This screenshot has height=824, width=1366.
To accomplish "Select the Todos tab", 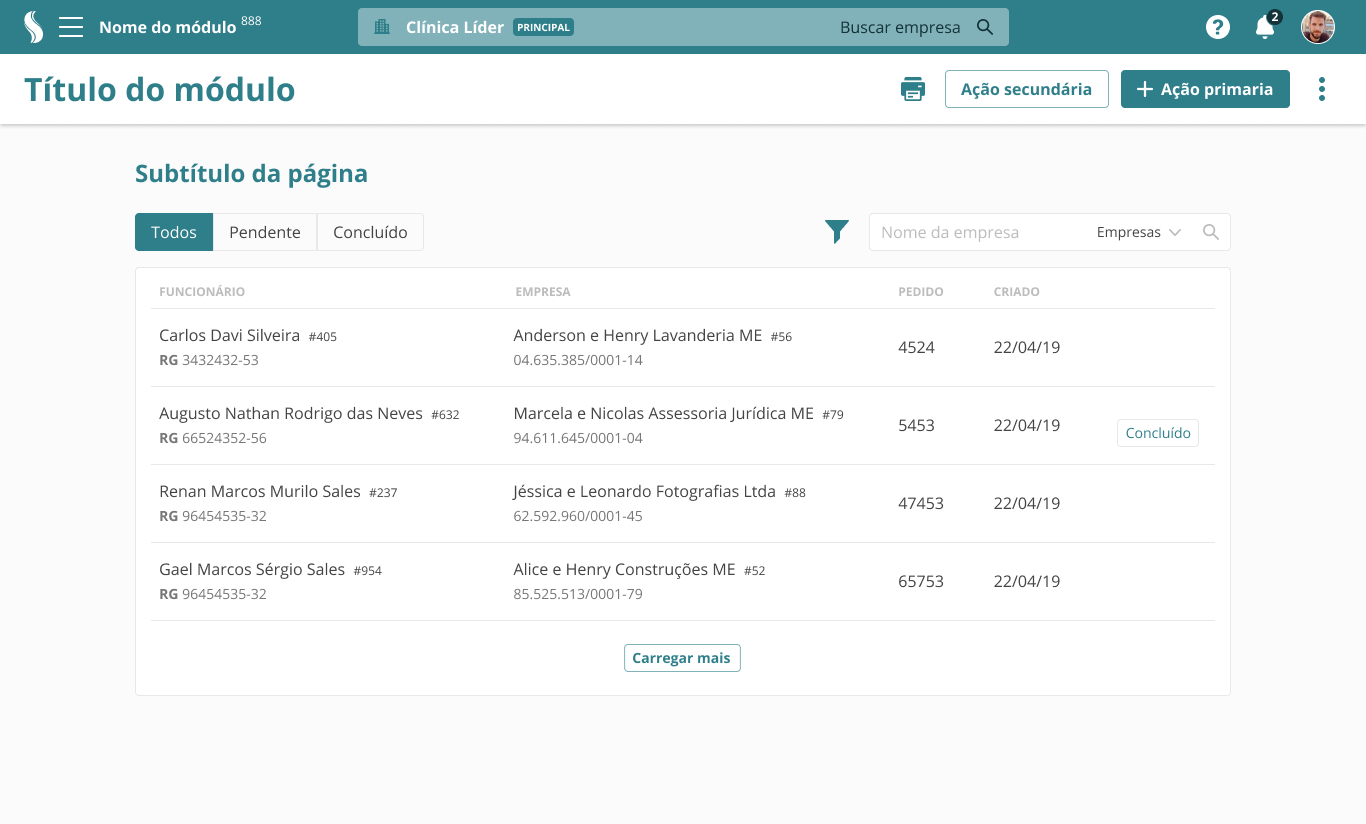I will click(x=174, y=232).
